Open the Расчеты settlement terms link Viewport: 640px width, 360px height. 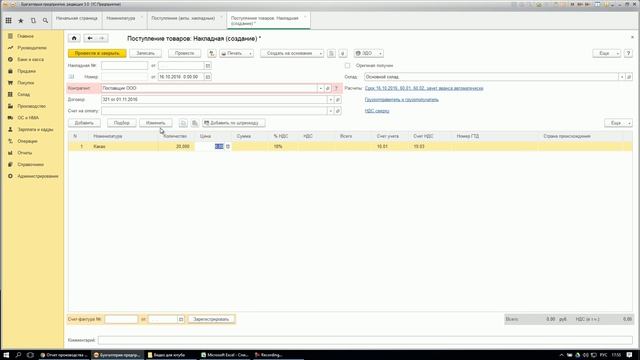pyautogui.click(x=424, y=88)
